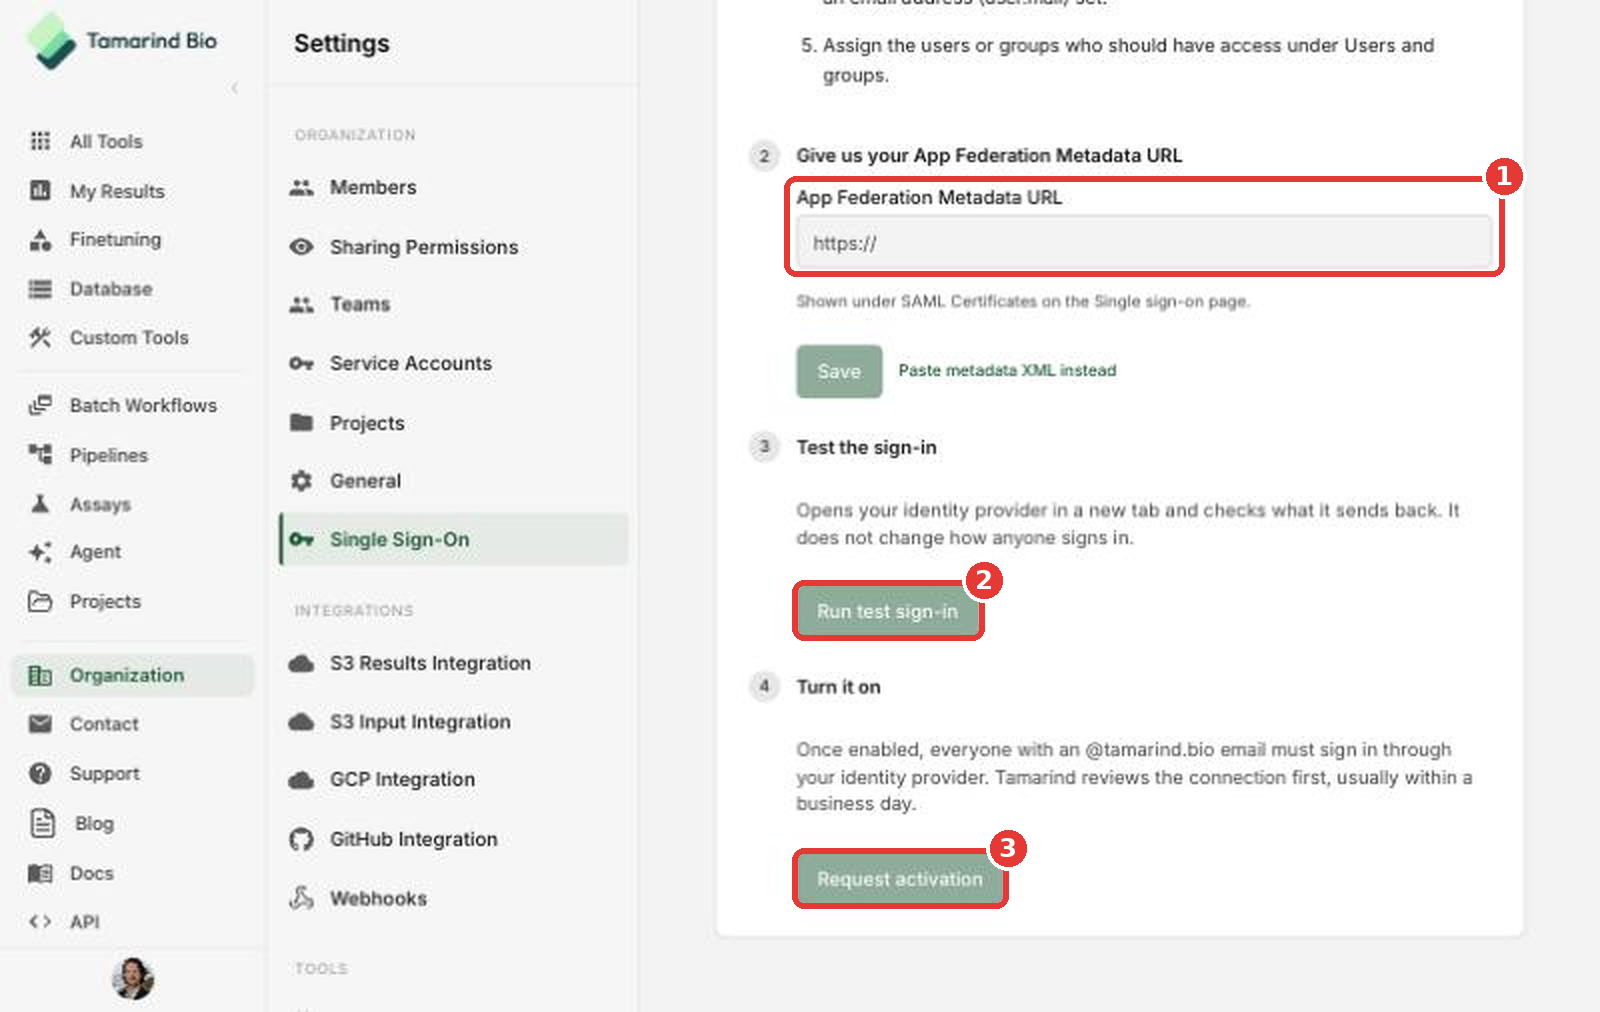Click the Contact envelope icon
1600x1012 pixels.
pyautogui.click(x=40, y=724)
